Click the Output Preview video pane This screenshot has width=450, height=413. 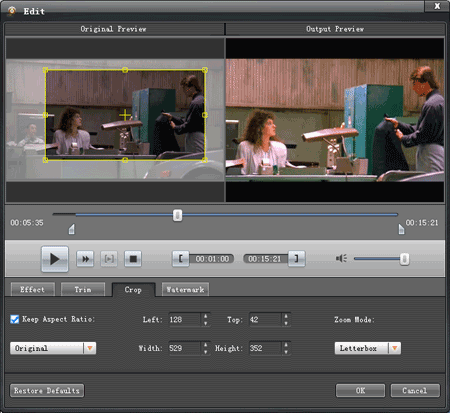pos(335,120)
